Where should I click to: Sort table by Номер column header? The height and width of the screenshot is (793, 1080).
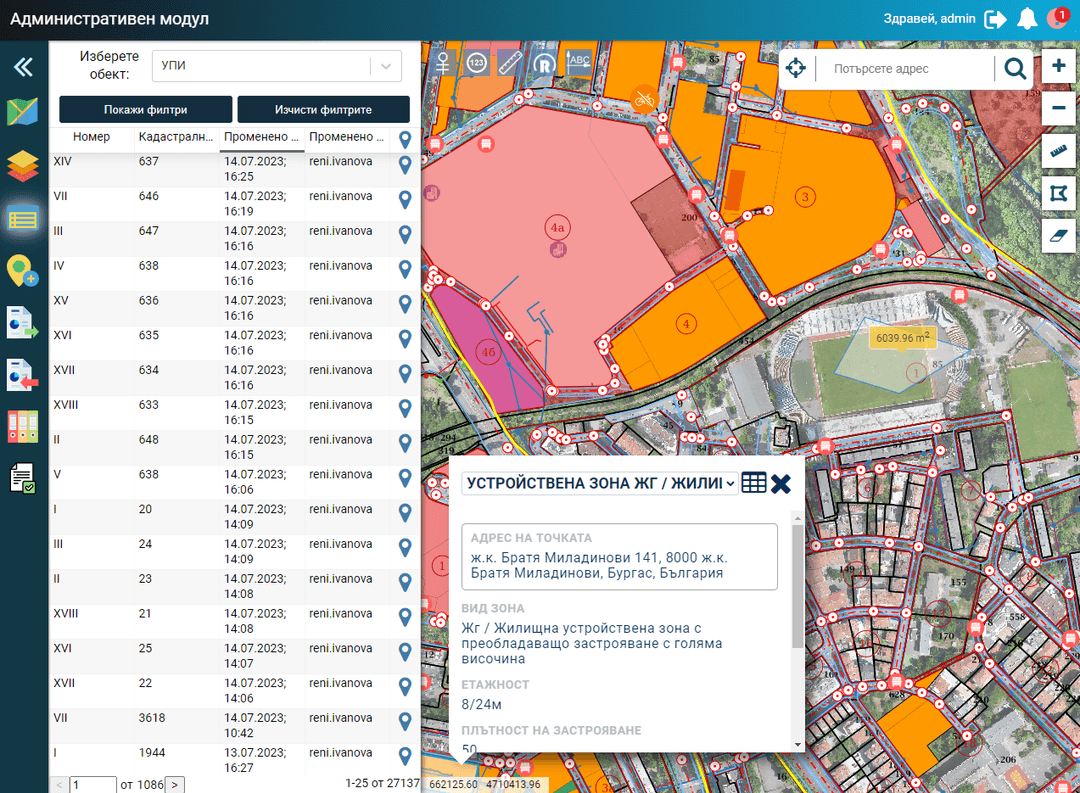tap(92, 137)
